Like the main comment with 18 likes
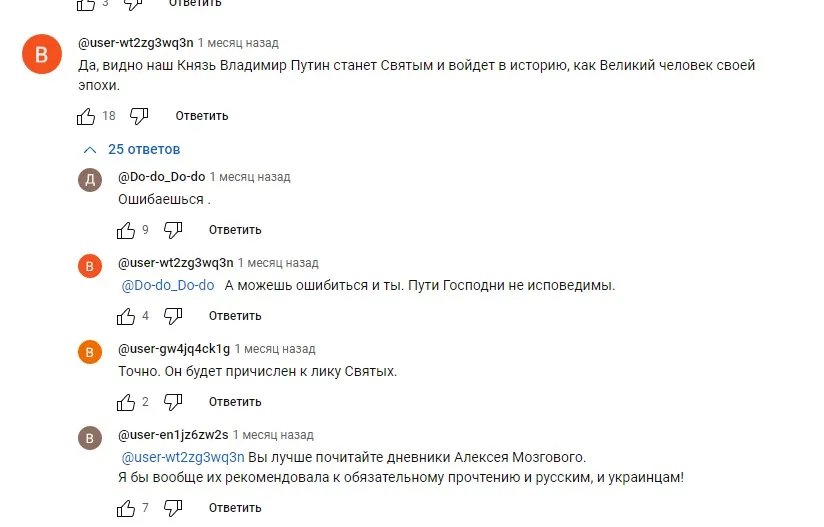Image resolution: width=824 pixels, height=527 pixels. pos(86,116)
